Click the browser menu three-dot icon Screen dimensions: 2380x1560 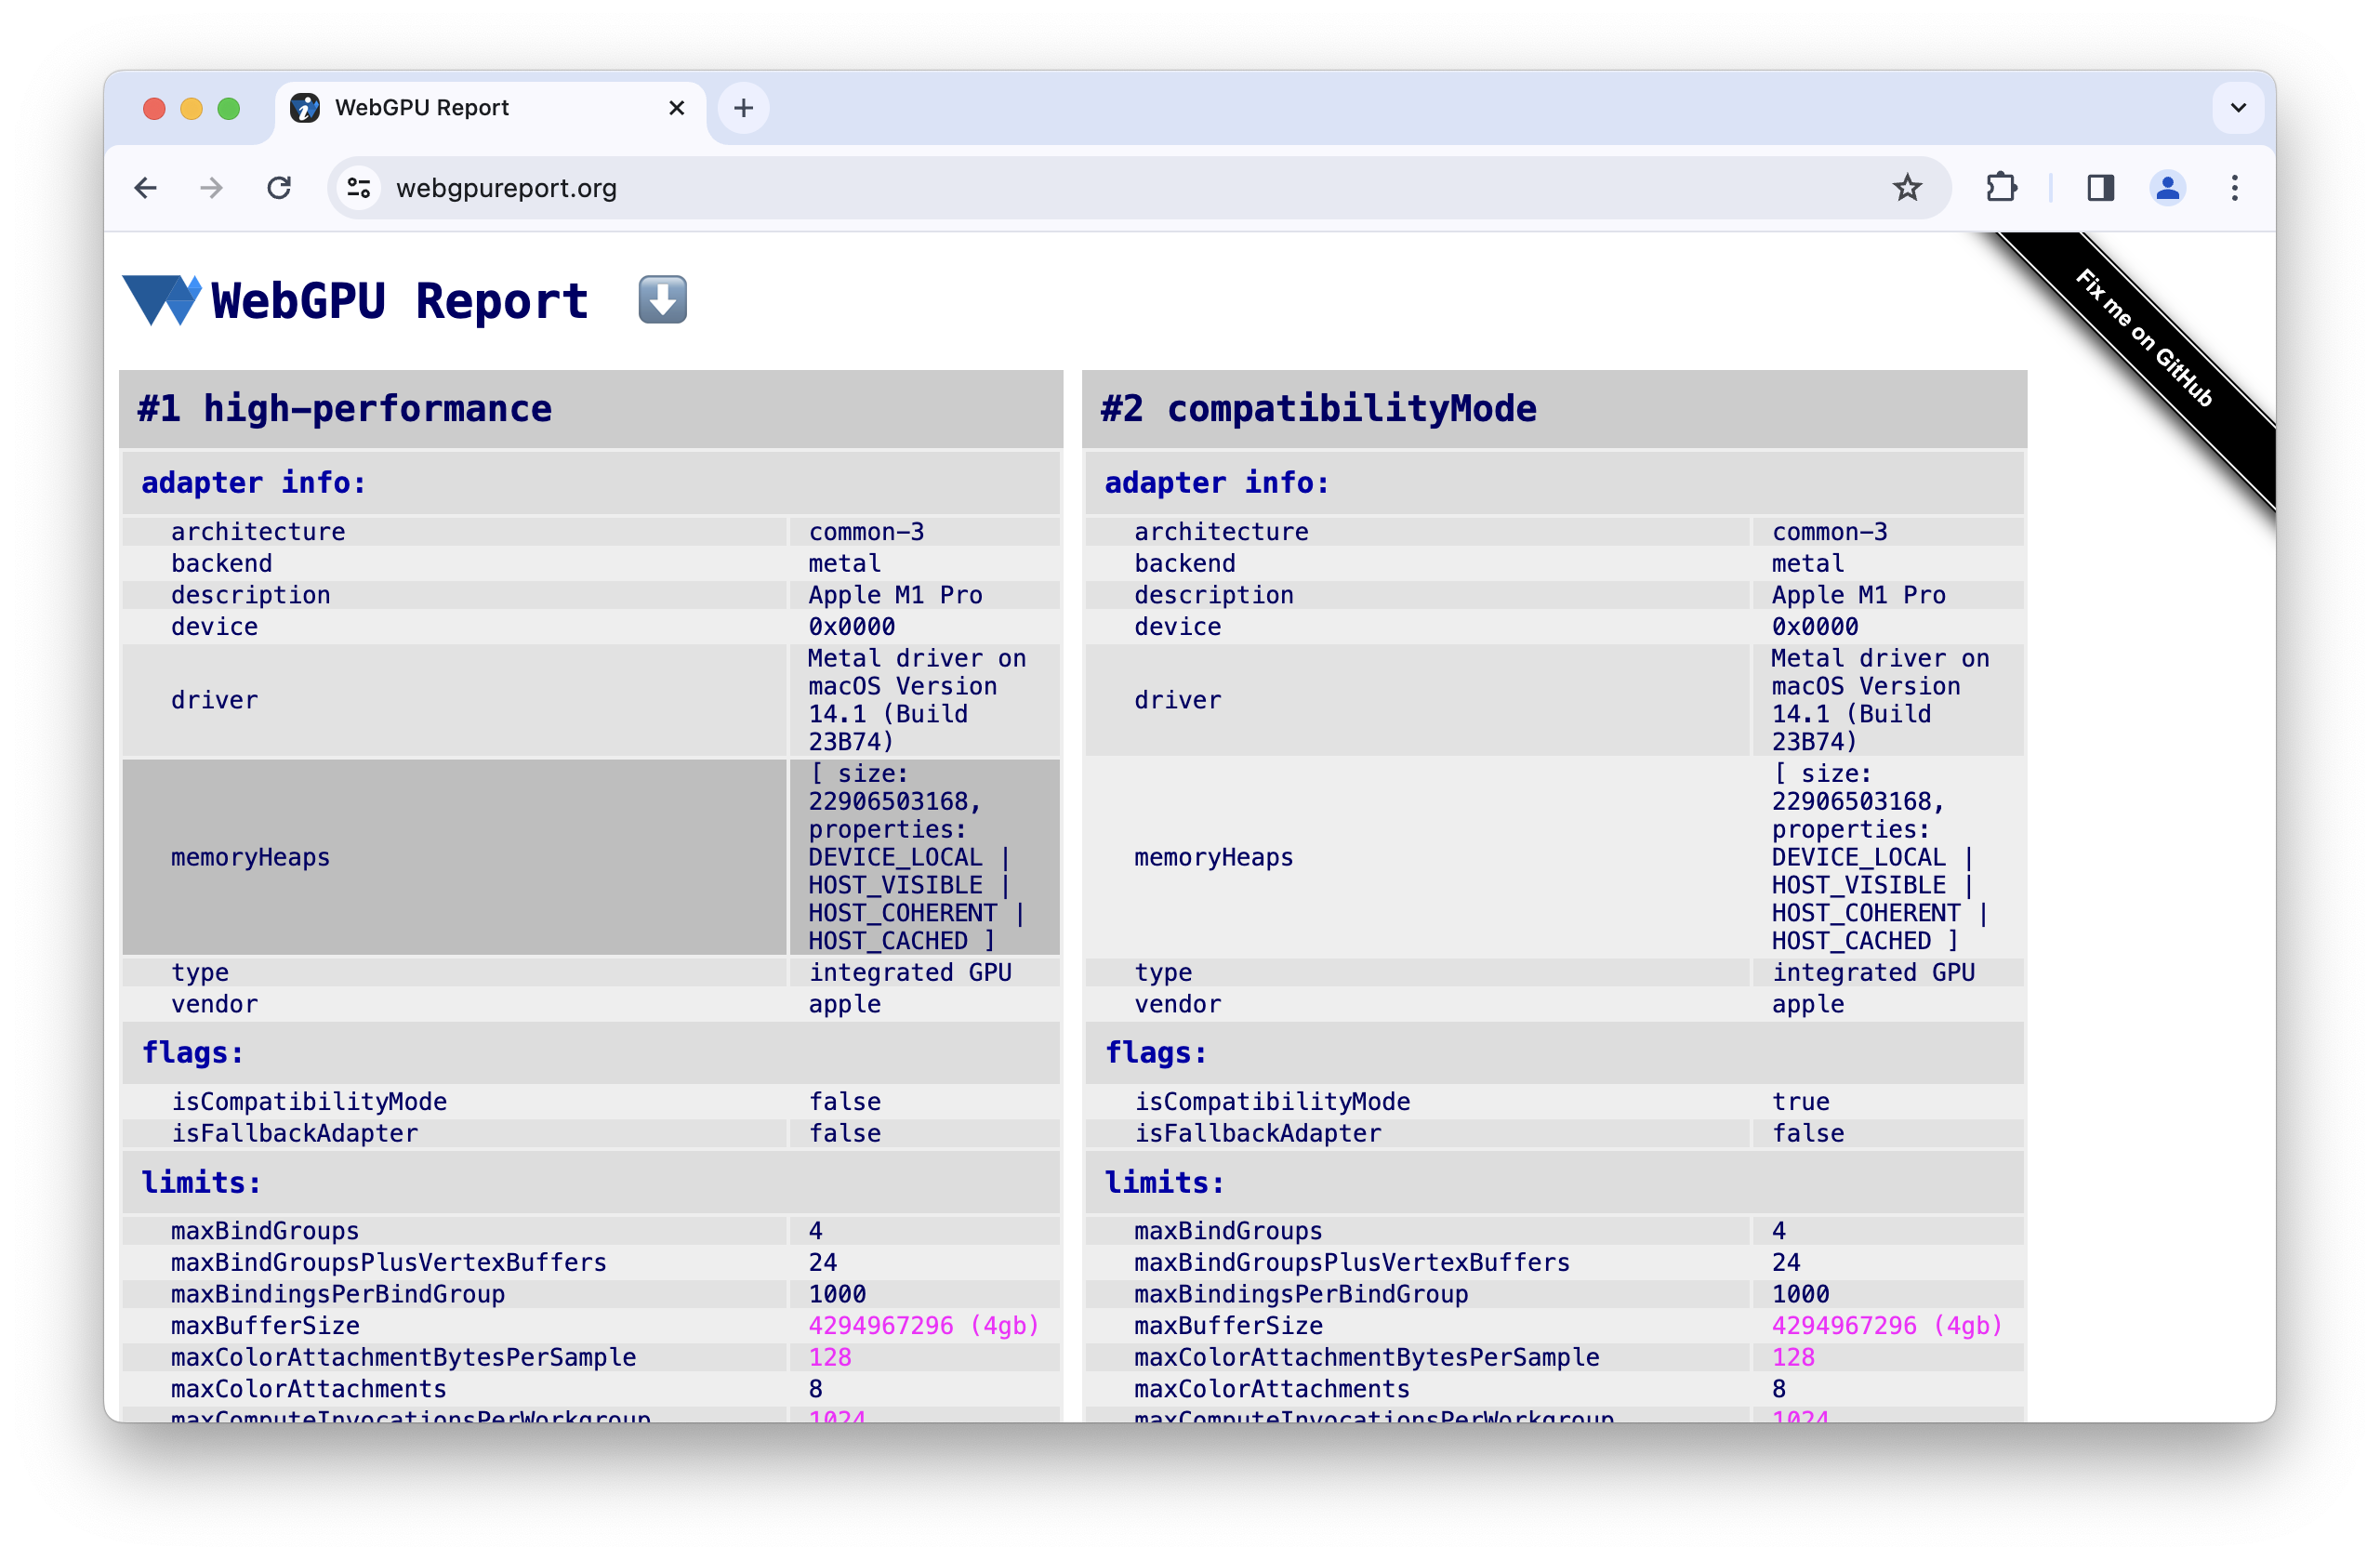point(2237,188)
